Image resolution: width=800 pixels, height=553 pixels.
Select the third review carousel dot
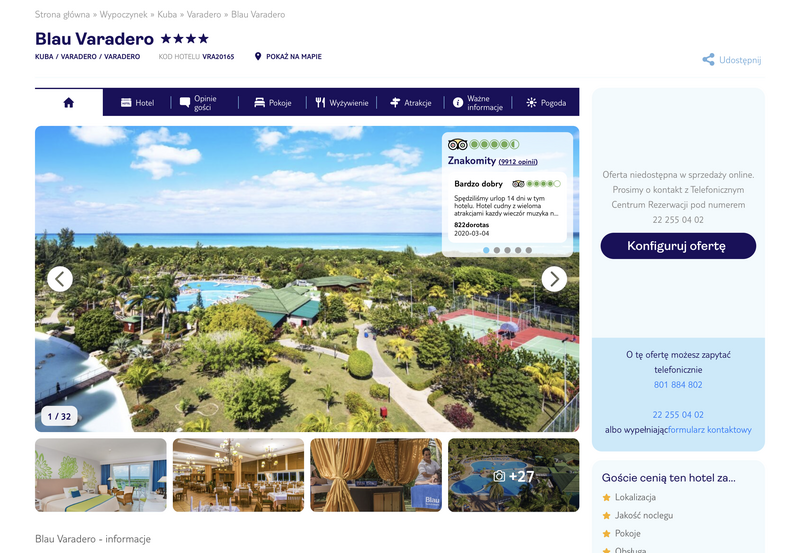point(508,250)
